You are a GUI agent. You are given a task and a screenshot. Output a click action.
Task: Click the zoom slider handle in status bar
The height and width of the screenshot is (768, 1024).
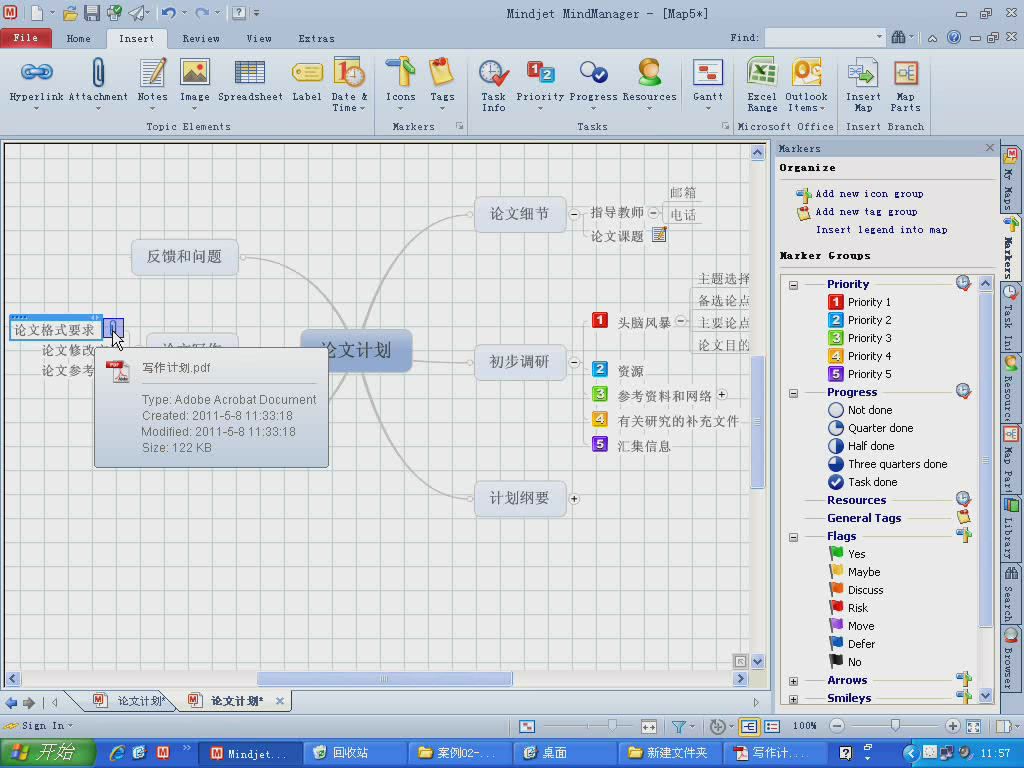coord(895,726)
